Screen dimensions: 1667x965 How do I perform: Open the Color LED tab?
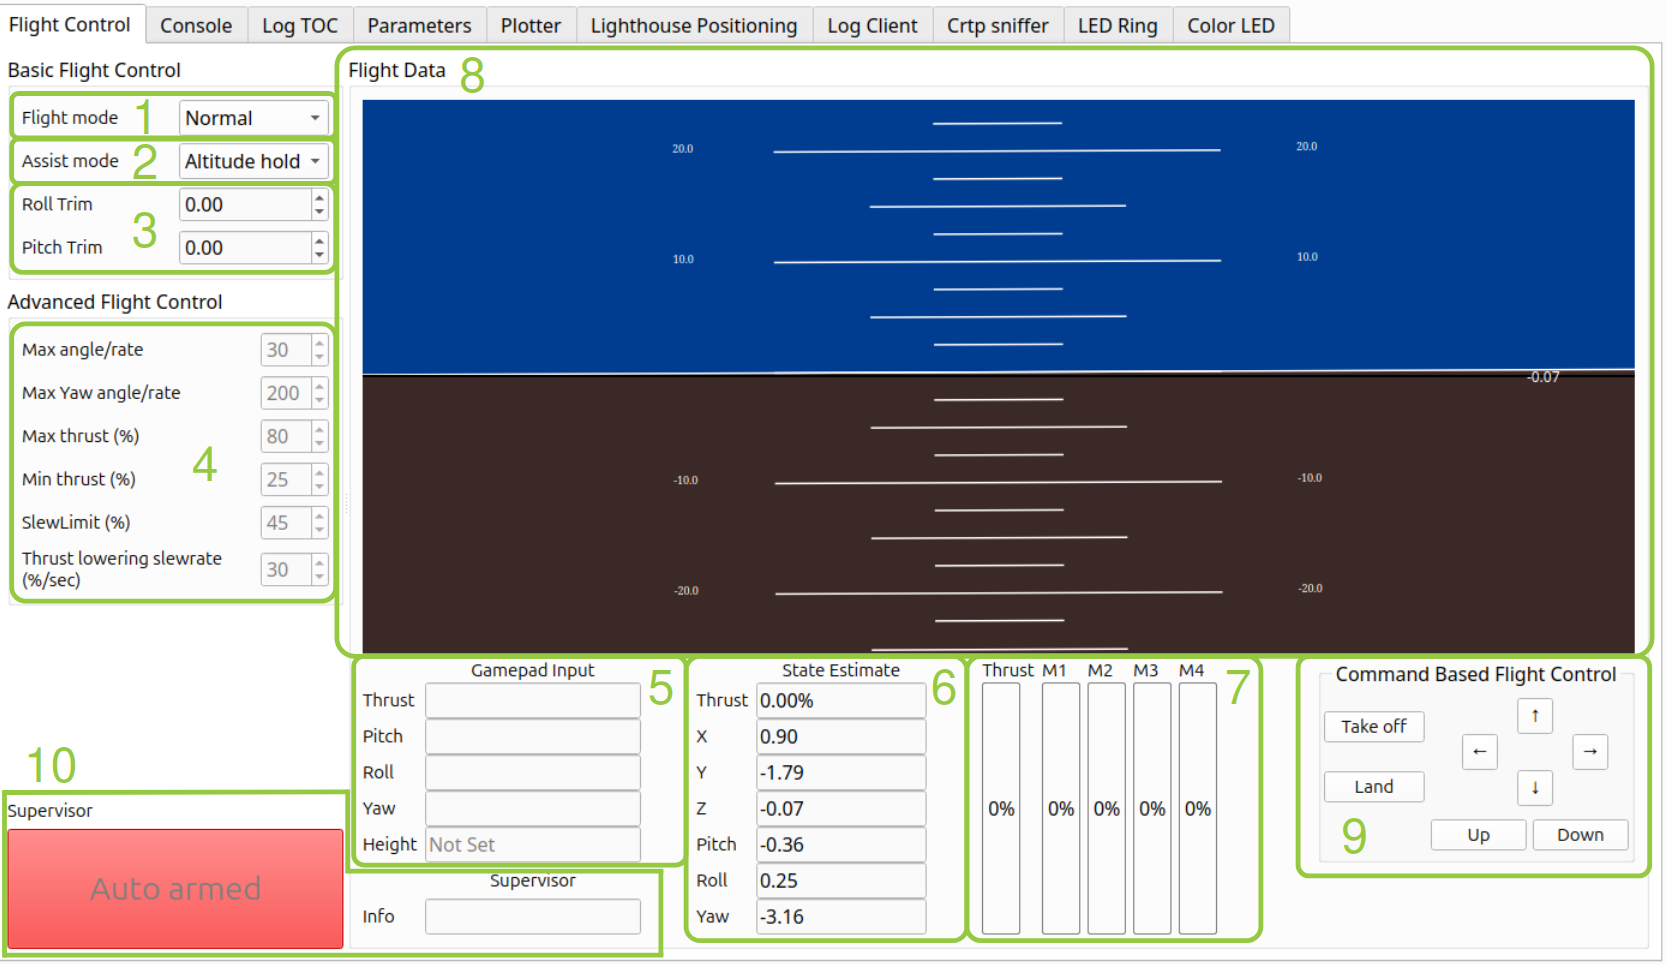click(x=1231, y=25)
